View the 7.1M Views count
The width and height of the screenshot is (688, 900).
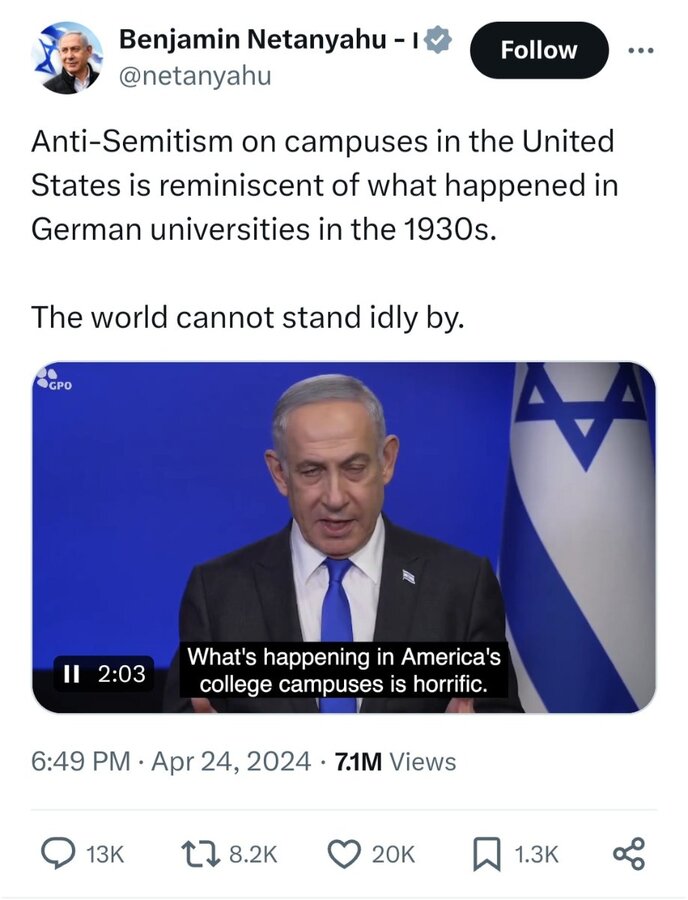point(395,762)
